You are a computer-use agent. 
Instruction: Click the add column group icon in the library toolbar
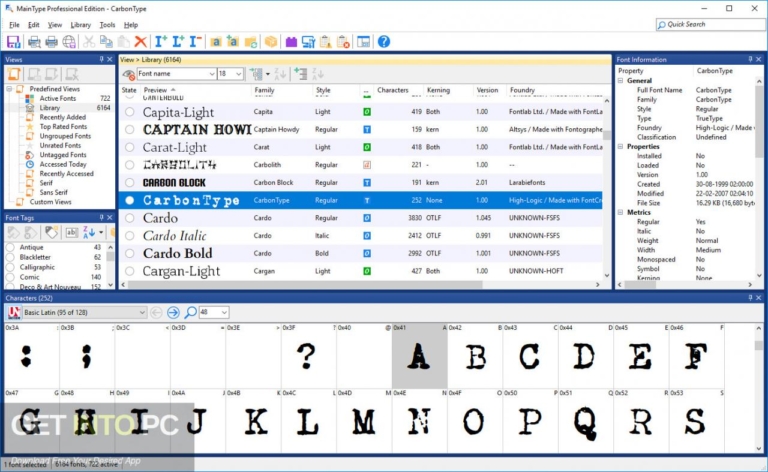300,74
